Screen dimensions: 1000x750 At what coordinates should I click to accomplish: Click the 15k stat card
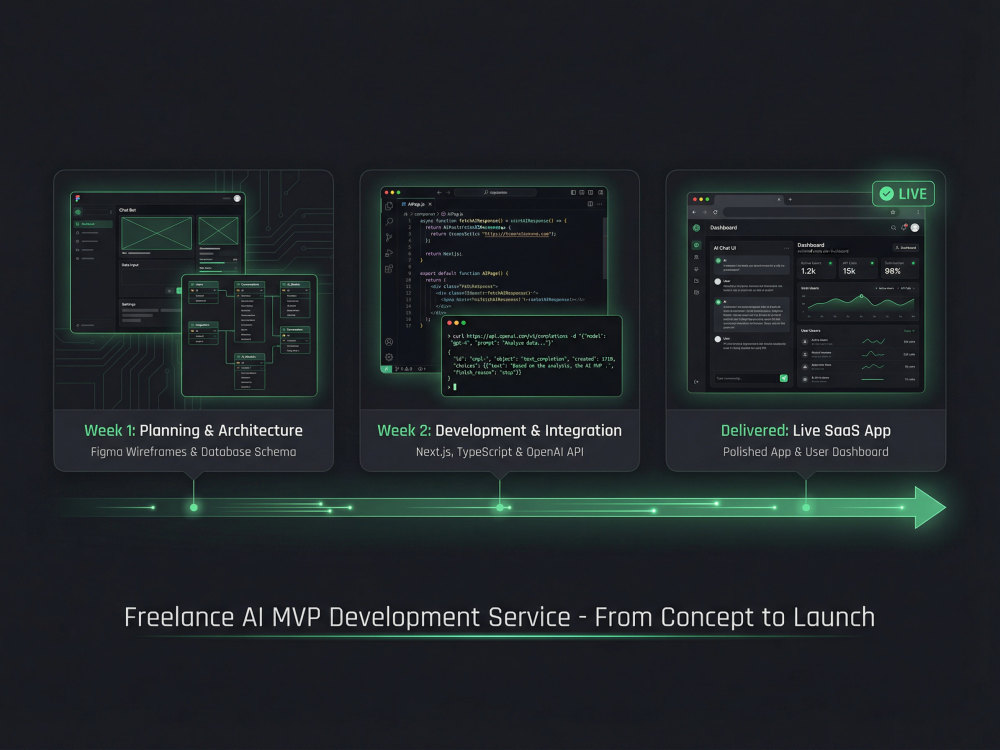858,268
